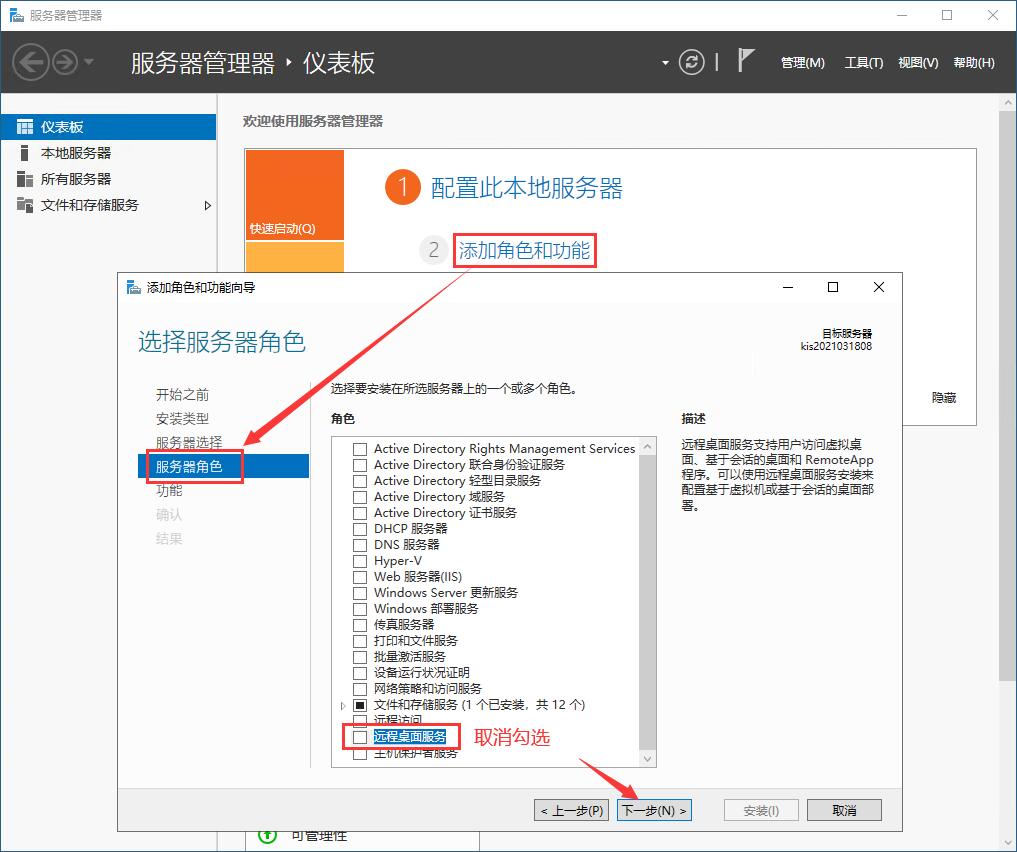This screenshot has width=1017, height=852.
Task: Click the roles list scrollbar thumb
Action: tap(647, 602)
